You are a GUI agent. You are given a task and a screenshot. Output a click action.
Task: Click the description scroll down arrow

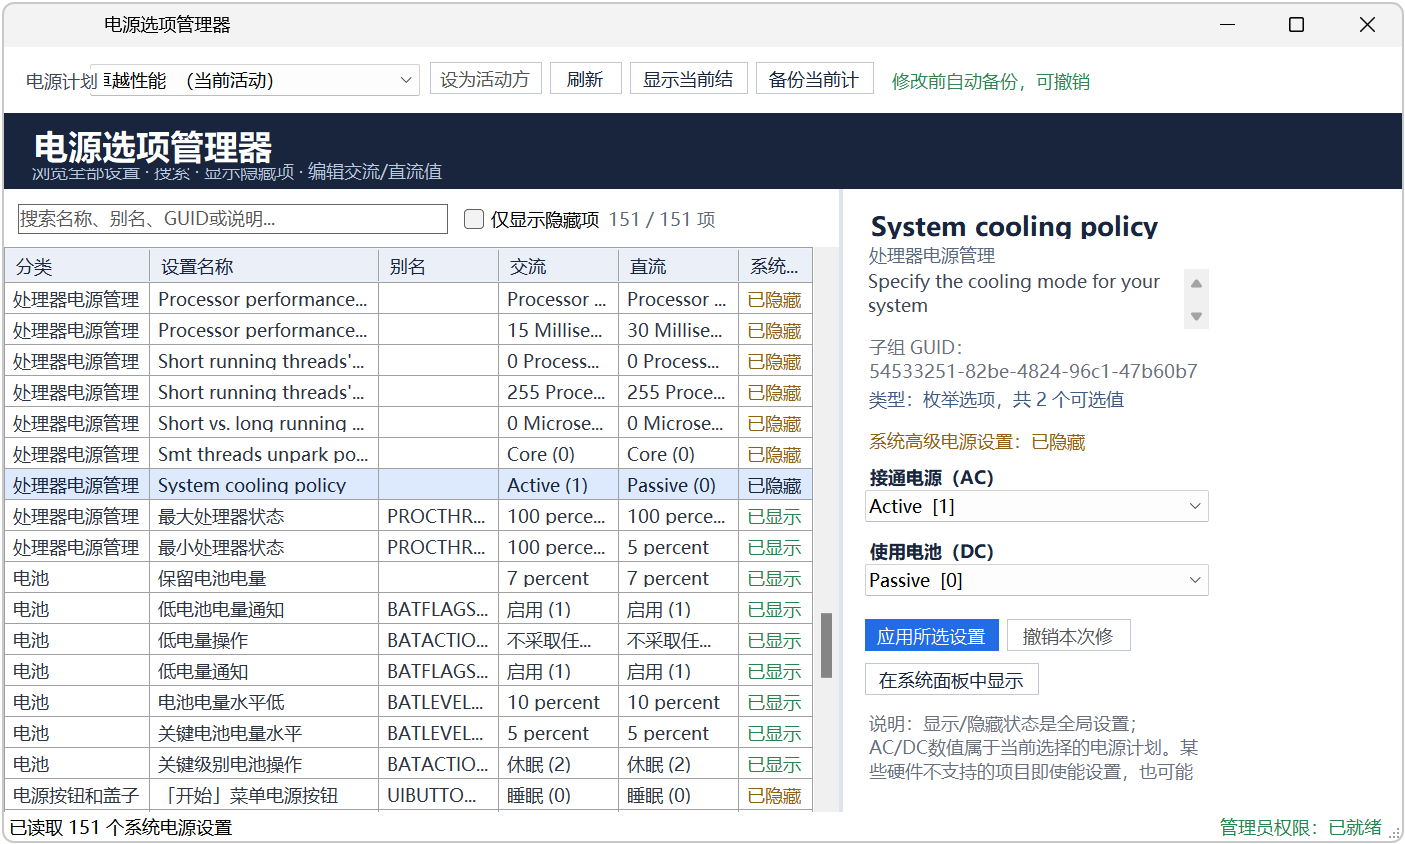tap(1196, 316)
